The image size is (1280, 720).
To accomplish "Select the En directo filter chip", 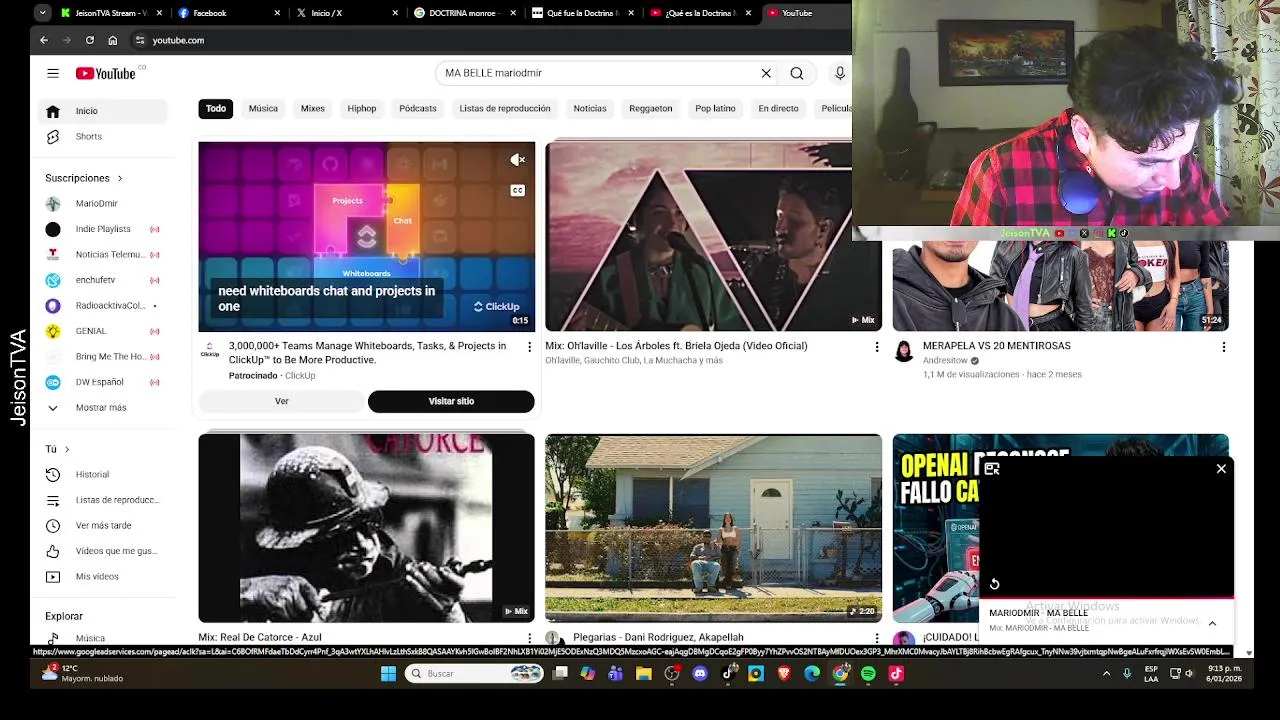I will point(778,108).
